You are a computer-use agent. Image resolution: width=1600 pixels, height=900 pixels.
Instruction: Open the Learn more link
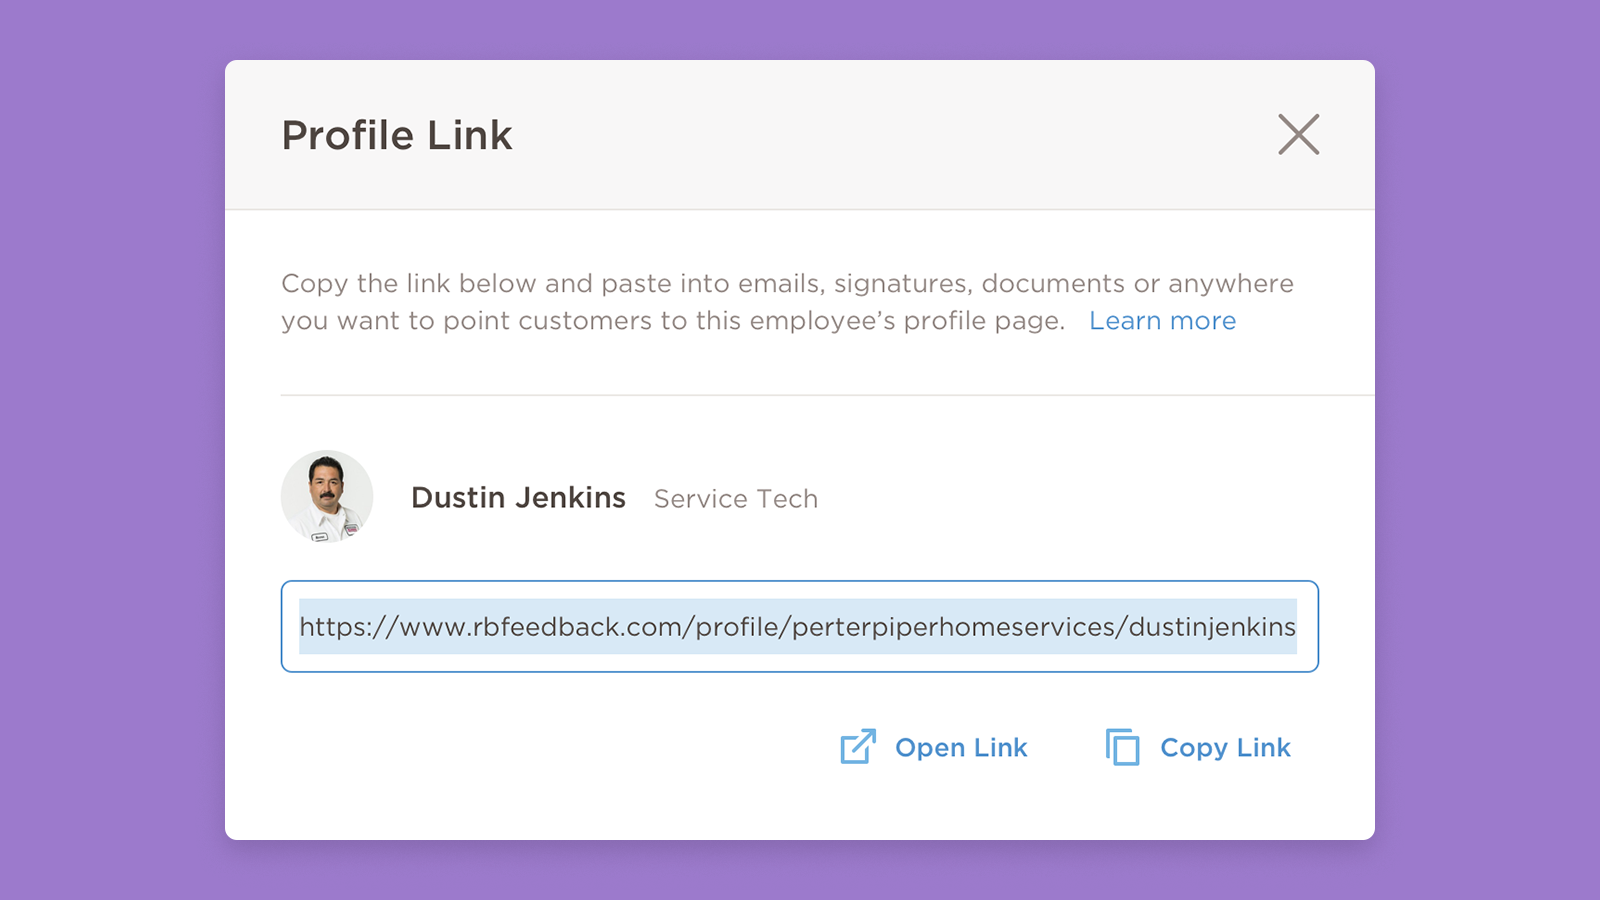pos(1163,320)
